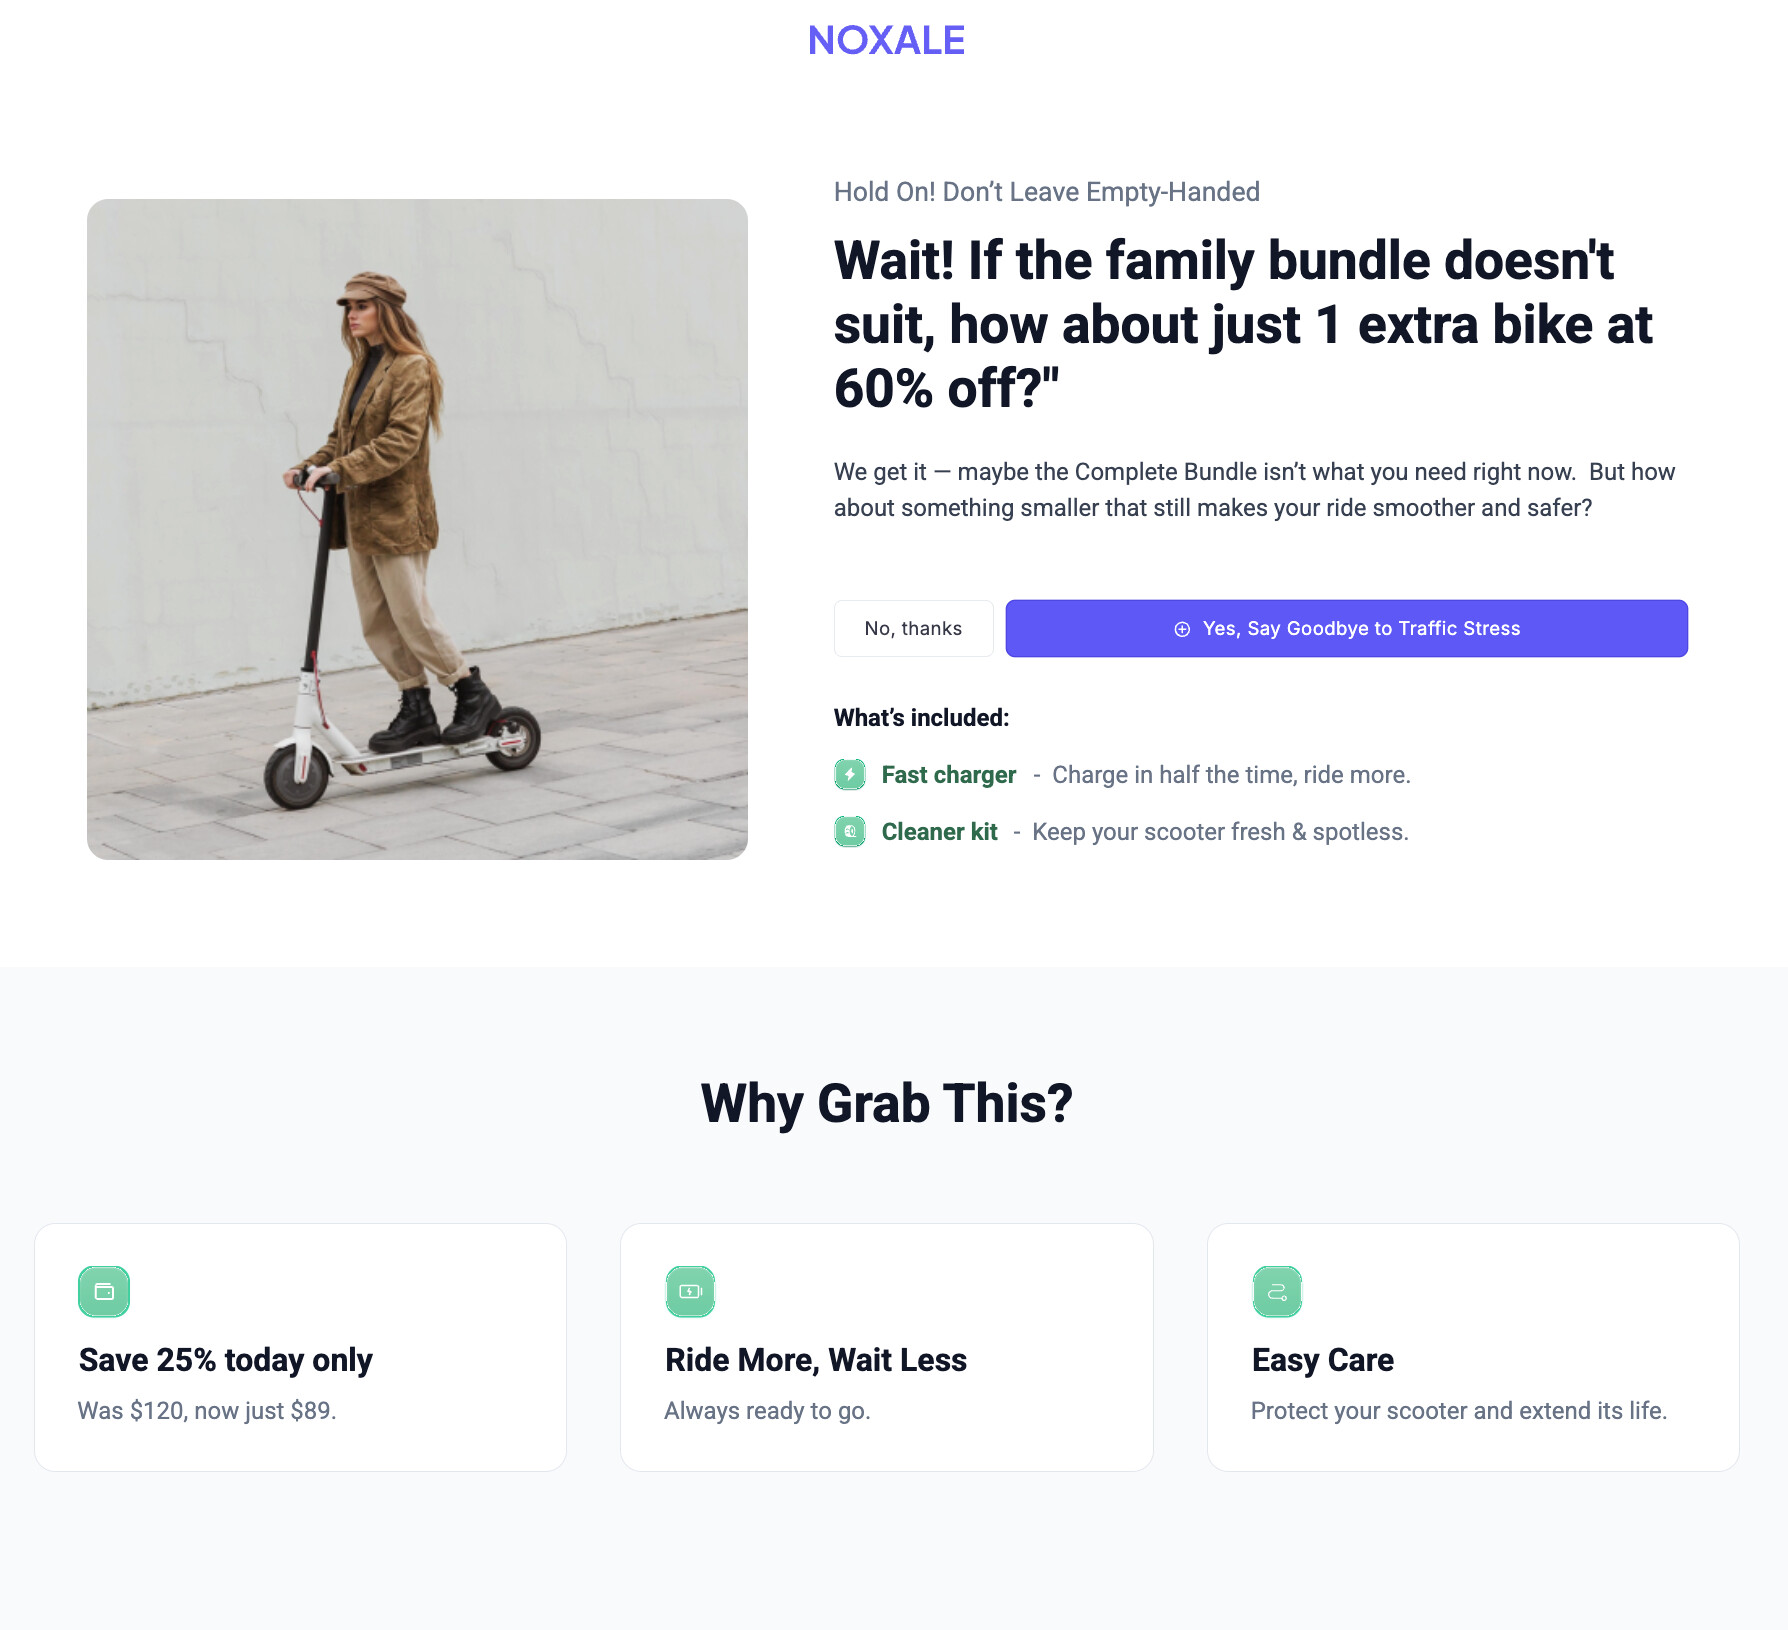This screenshot has width=1788, height=1630.
Task: Click the NOXALE logo
Action: [x=886, y=41]
